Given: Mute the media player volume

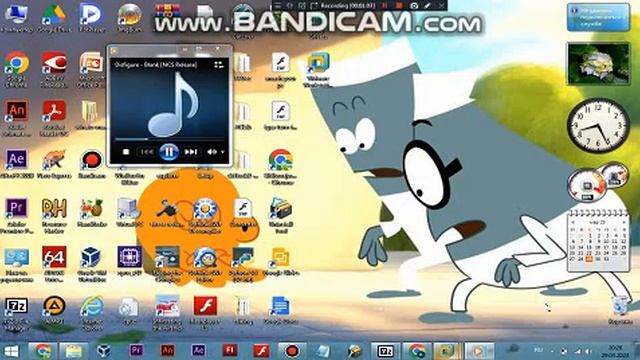Looking at the screenshot, I should pyautogui.click(x=211, y=152).
